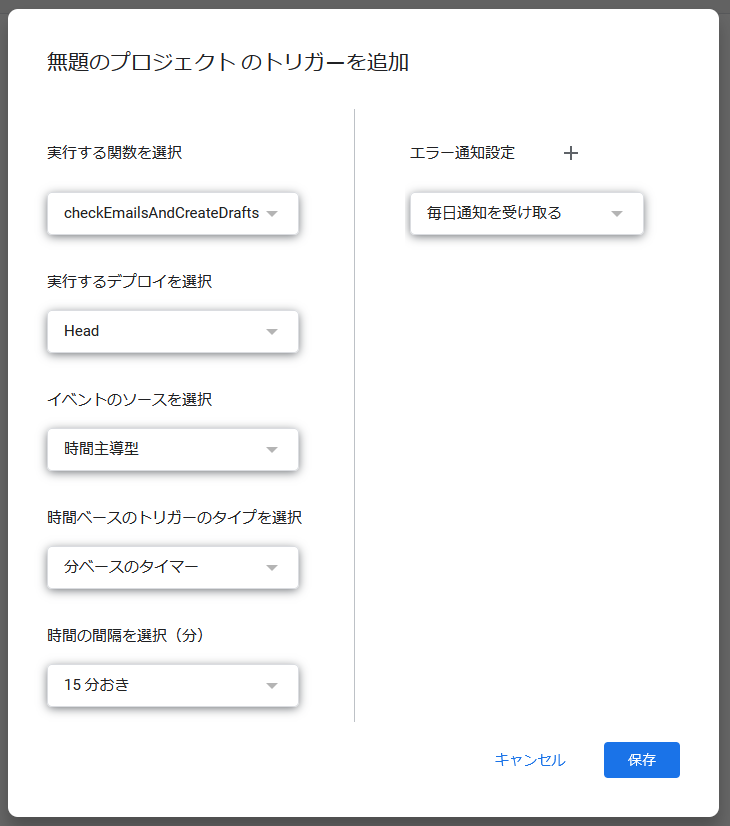Click the キャンセル button
Viewport: 730px width, 826px height.
(x=530, y=760)
